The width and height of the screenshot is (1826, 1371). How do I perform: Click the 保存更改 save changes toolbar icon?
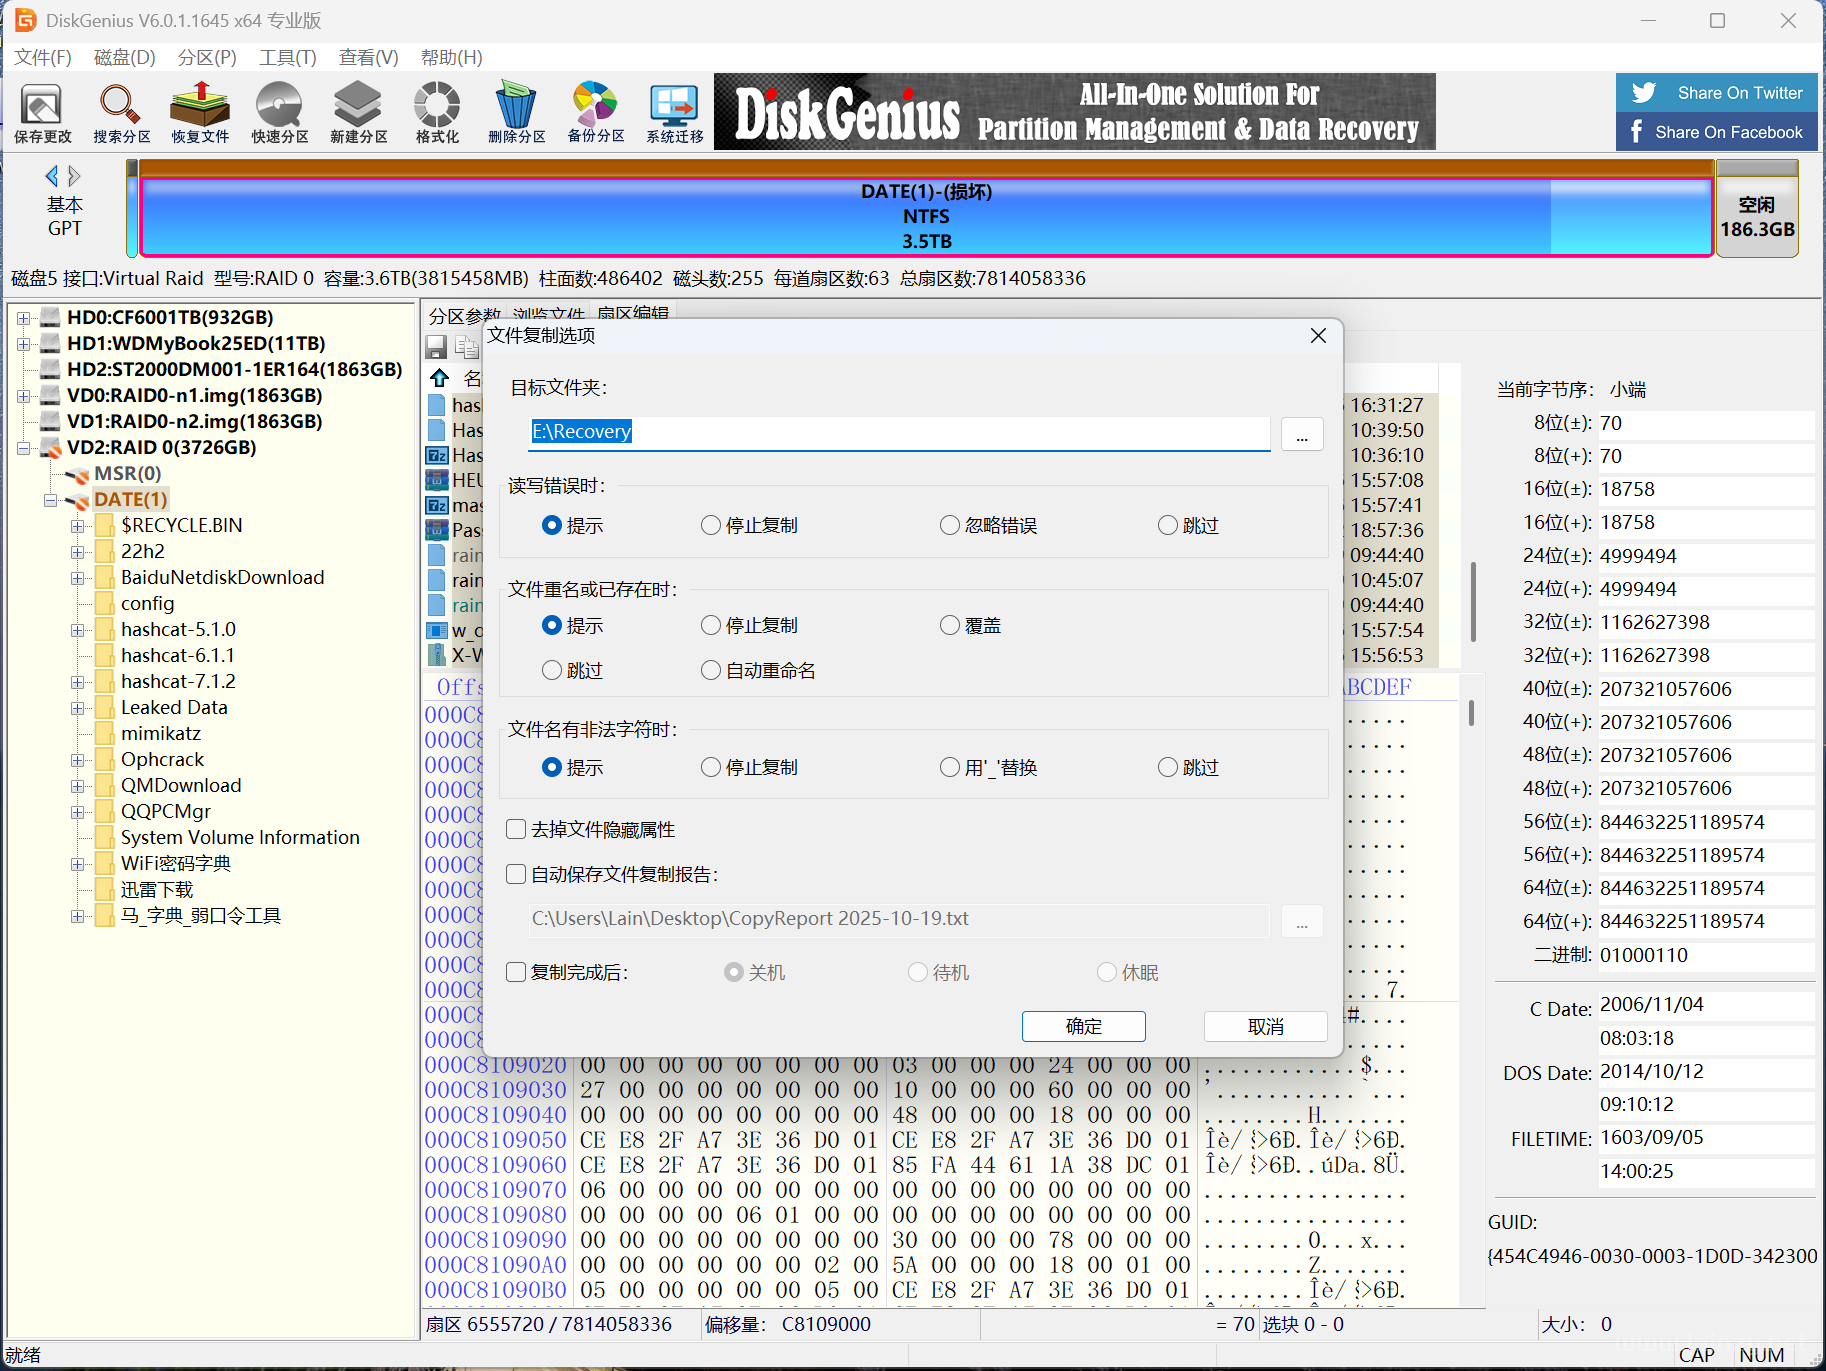point(42,112)
